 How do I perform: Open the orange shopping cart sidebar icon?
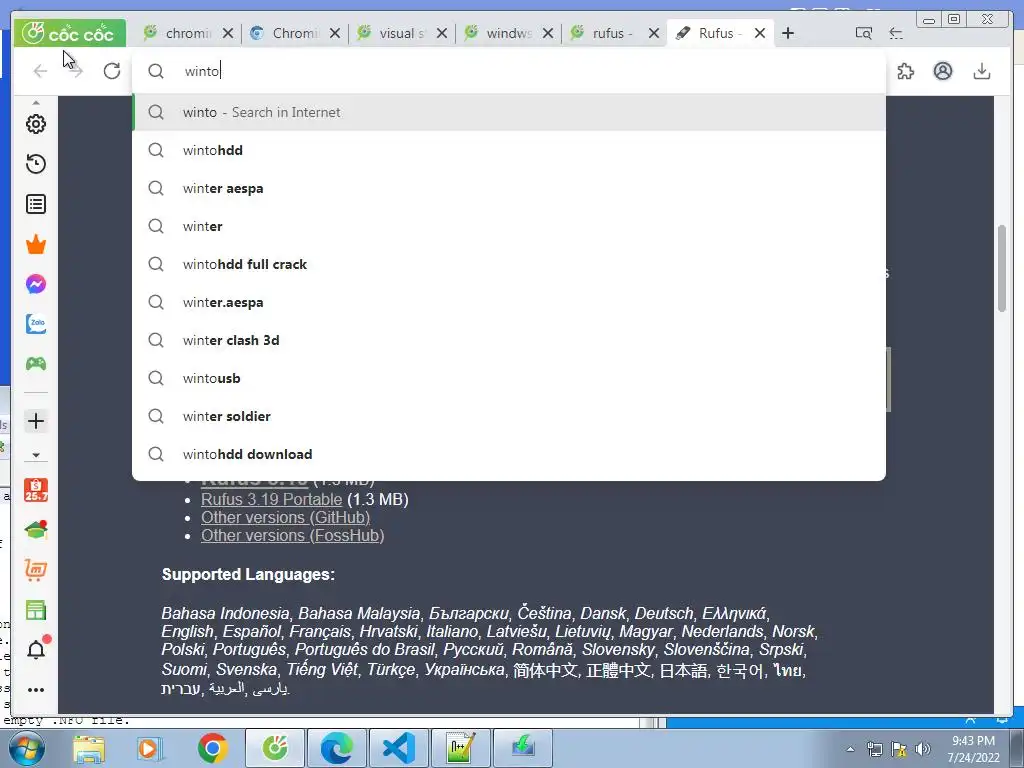coord(36,569)
